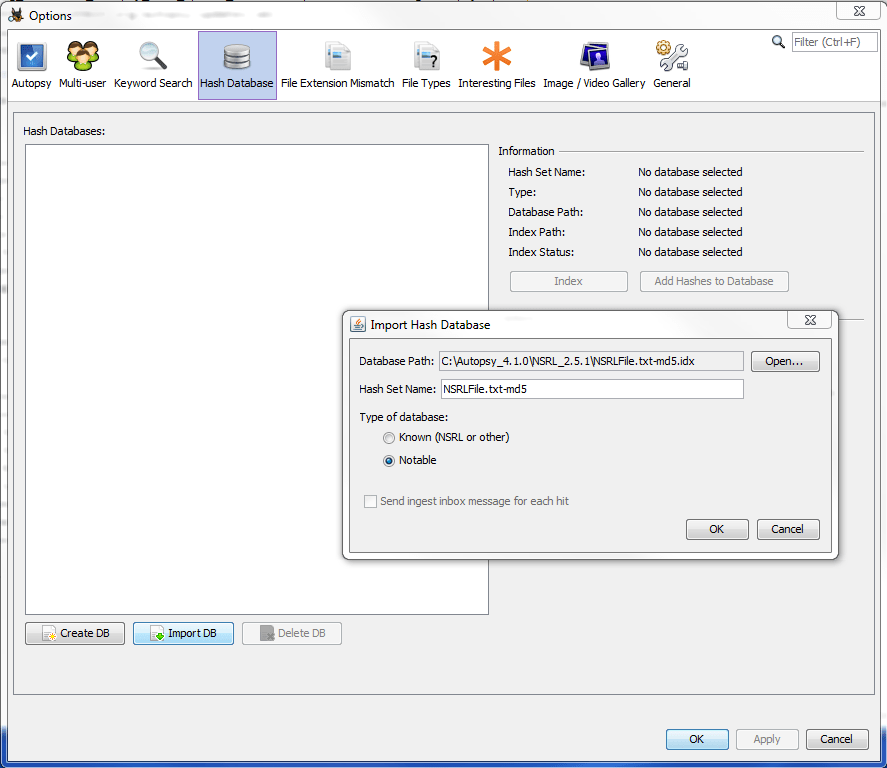The width and height of the screenshot is (887, 768).
Task: Confirm import by clicking OK
Action: coord(717,529)
